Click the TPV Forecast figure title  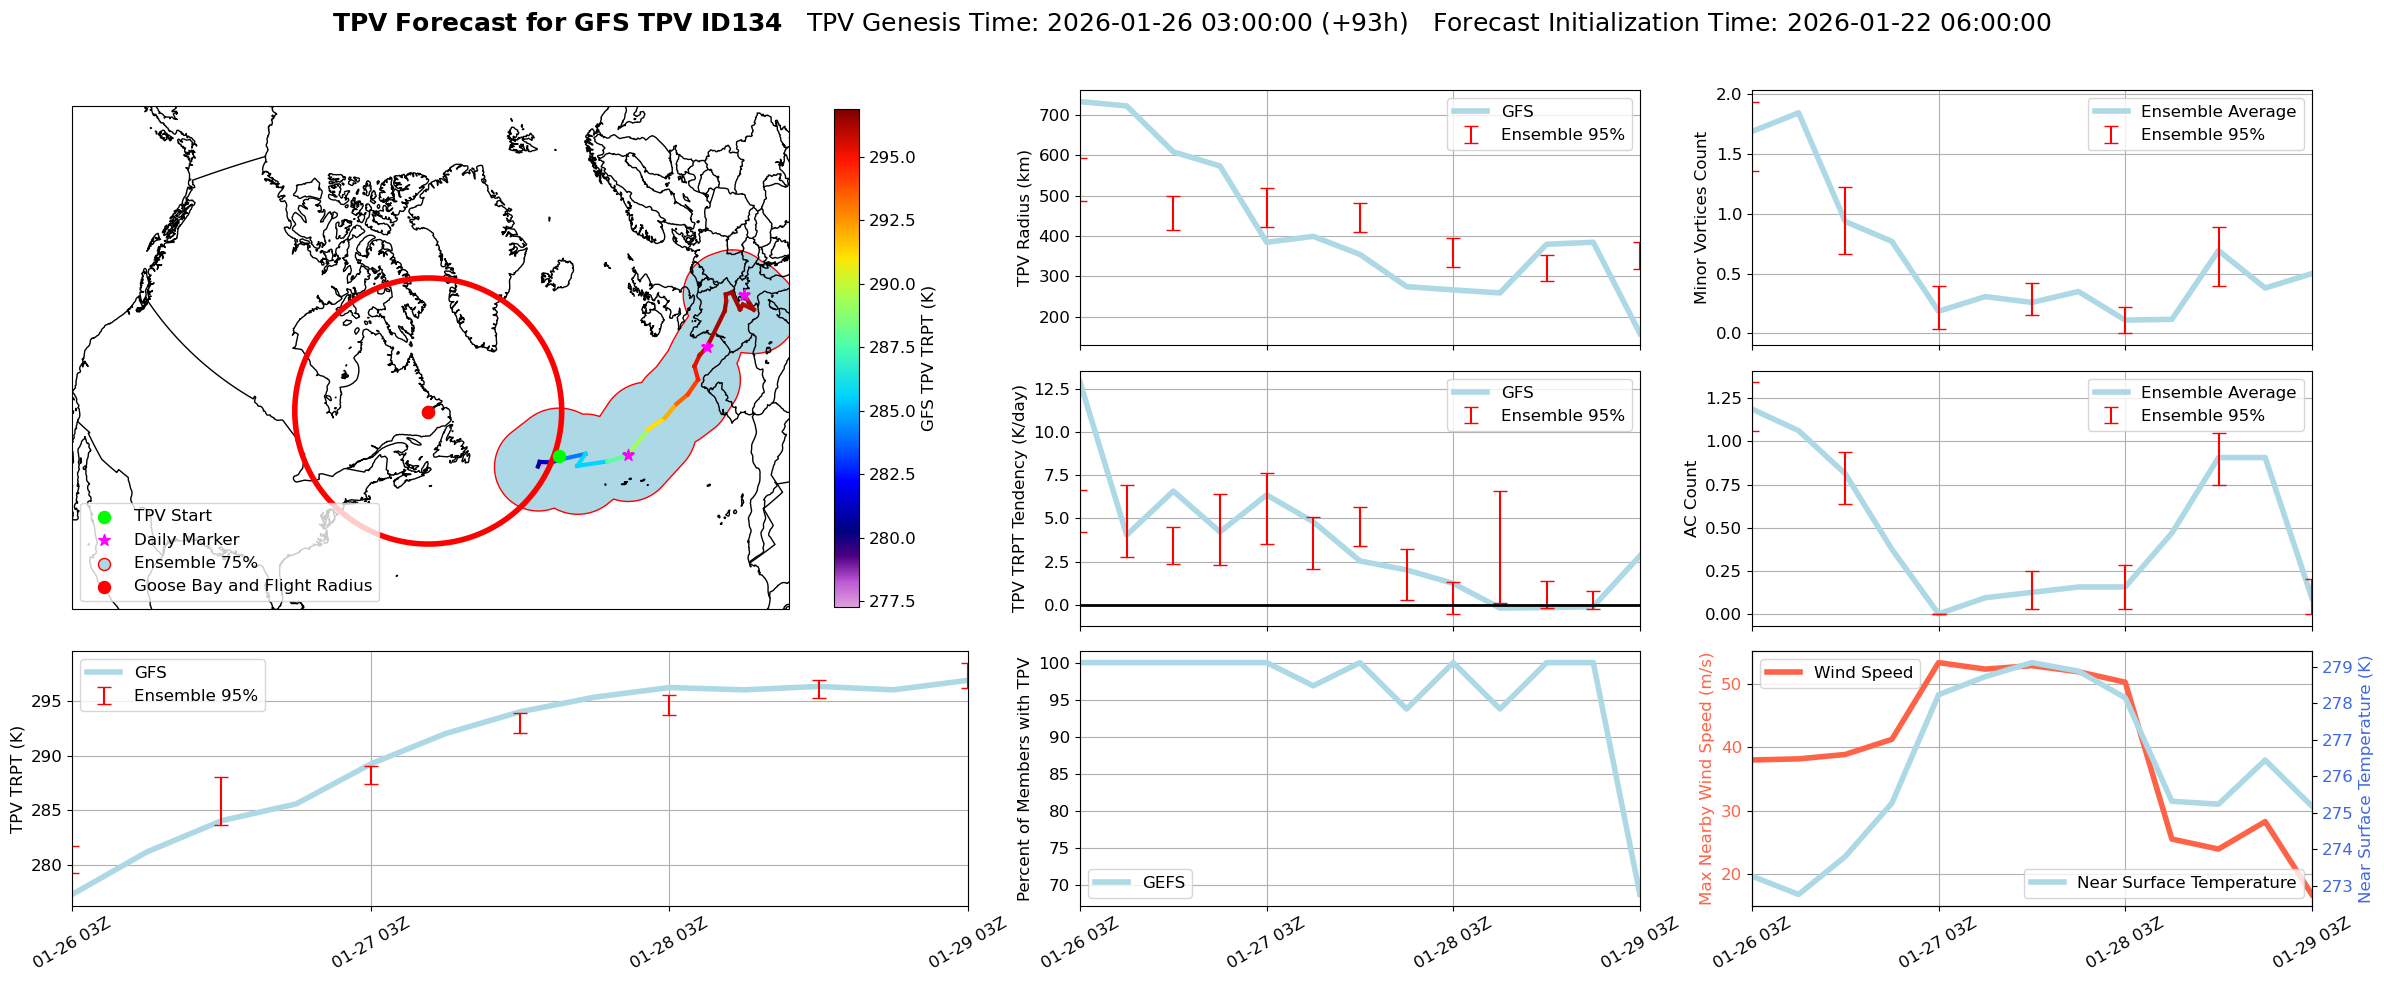[557, 23]
